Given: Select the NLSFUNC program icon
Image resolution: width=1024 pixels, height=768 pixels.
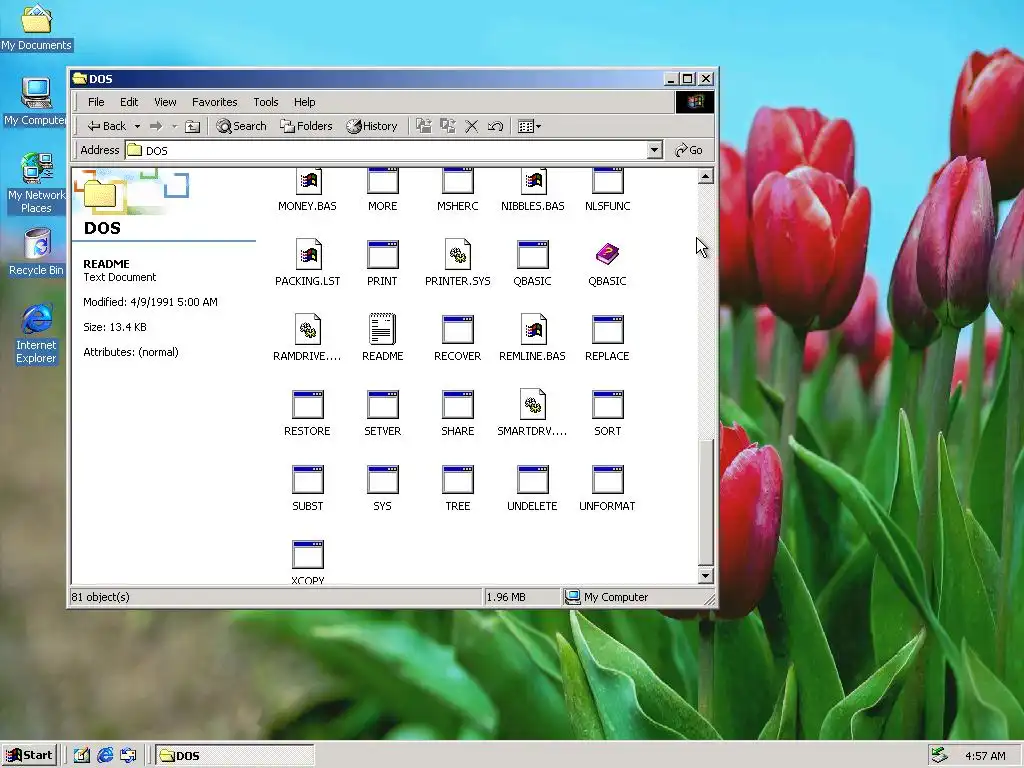Looking at the screenshot, I should (x=607, y=182).
